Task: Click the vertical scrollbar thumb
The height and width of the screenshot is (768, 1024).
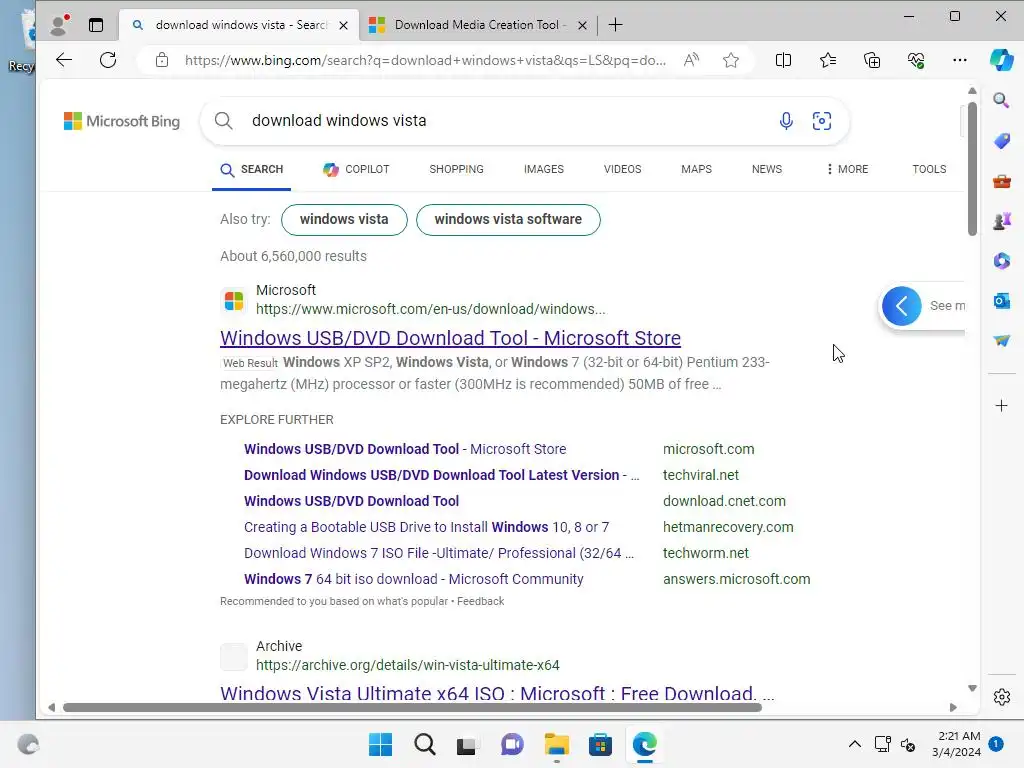Action: pyautogui.click(x=972, y=168)
